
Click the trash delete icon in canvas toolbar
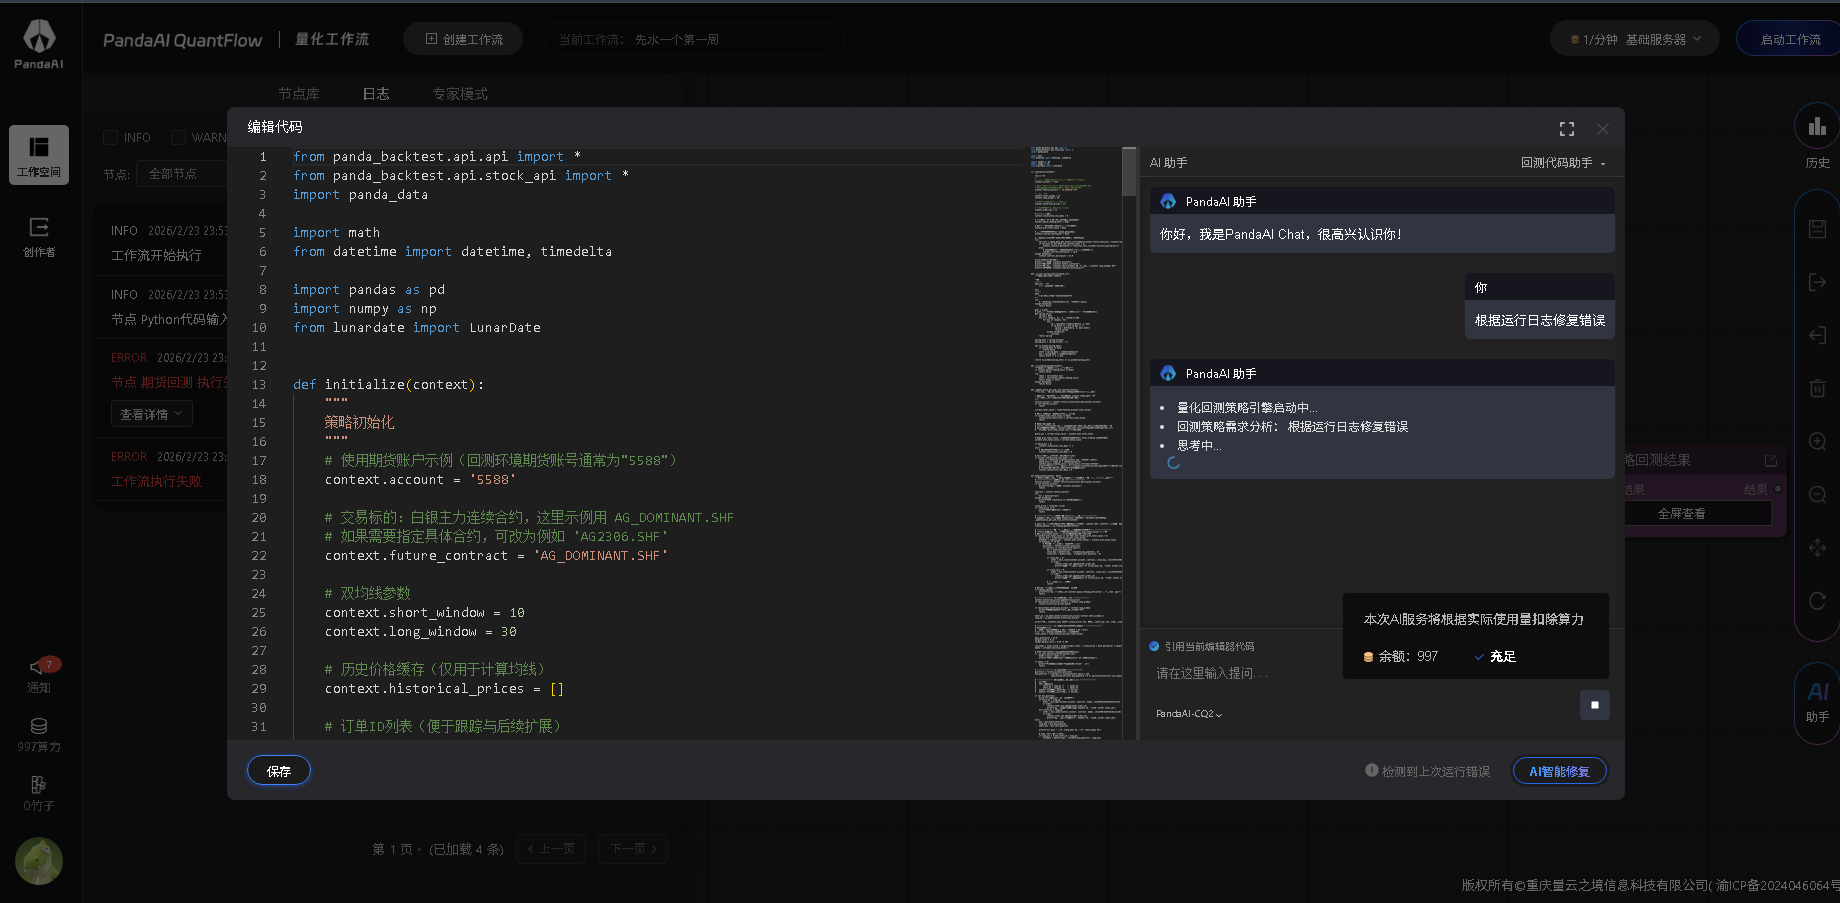1817,388
